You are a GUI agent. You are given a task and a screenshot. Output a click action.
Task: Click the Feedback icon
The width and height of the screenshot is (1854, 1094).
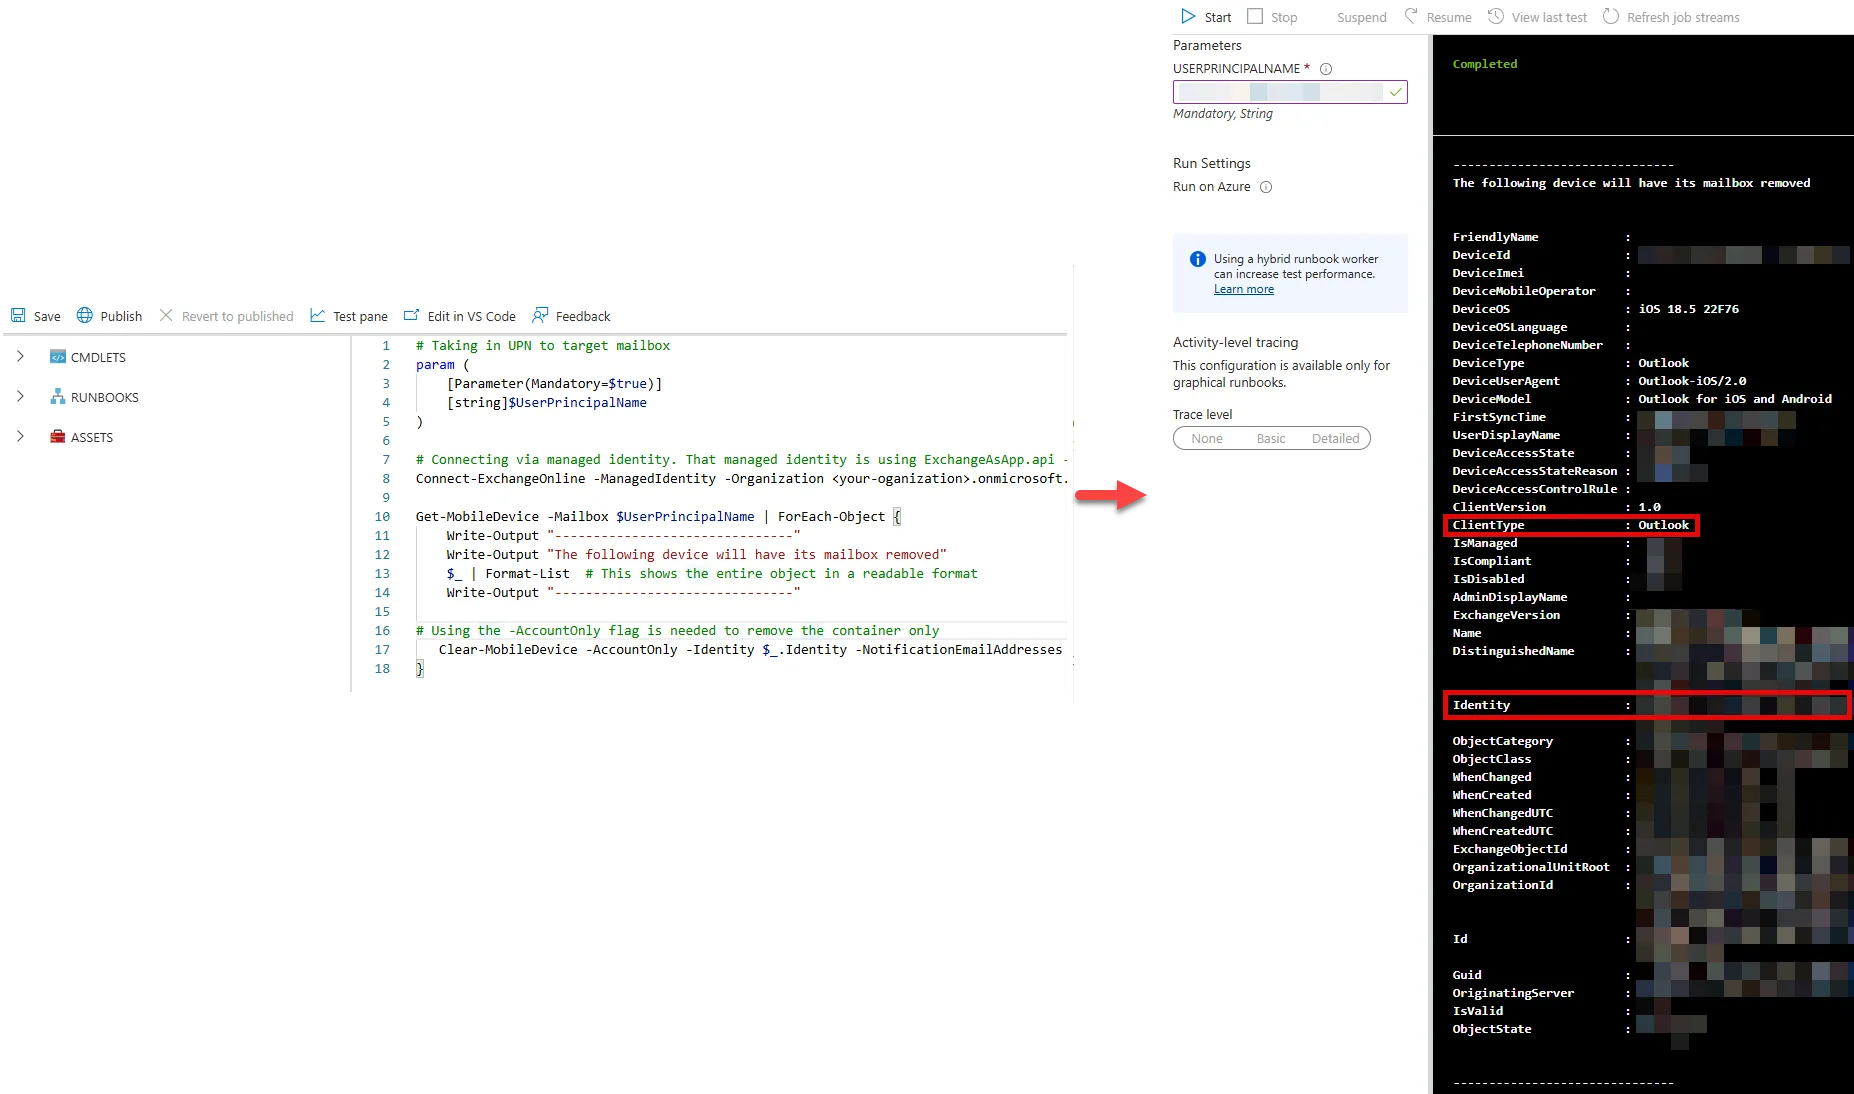(540, 315)
